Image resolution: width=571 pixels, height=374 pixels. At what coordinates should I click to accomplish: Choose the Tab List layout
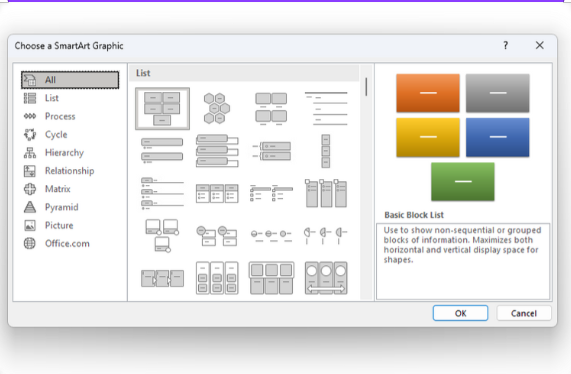point(162,193)
